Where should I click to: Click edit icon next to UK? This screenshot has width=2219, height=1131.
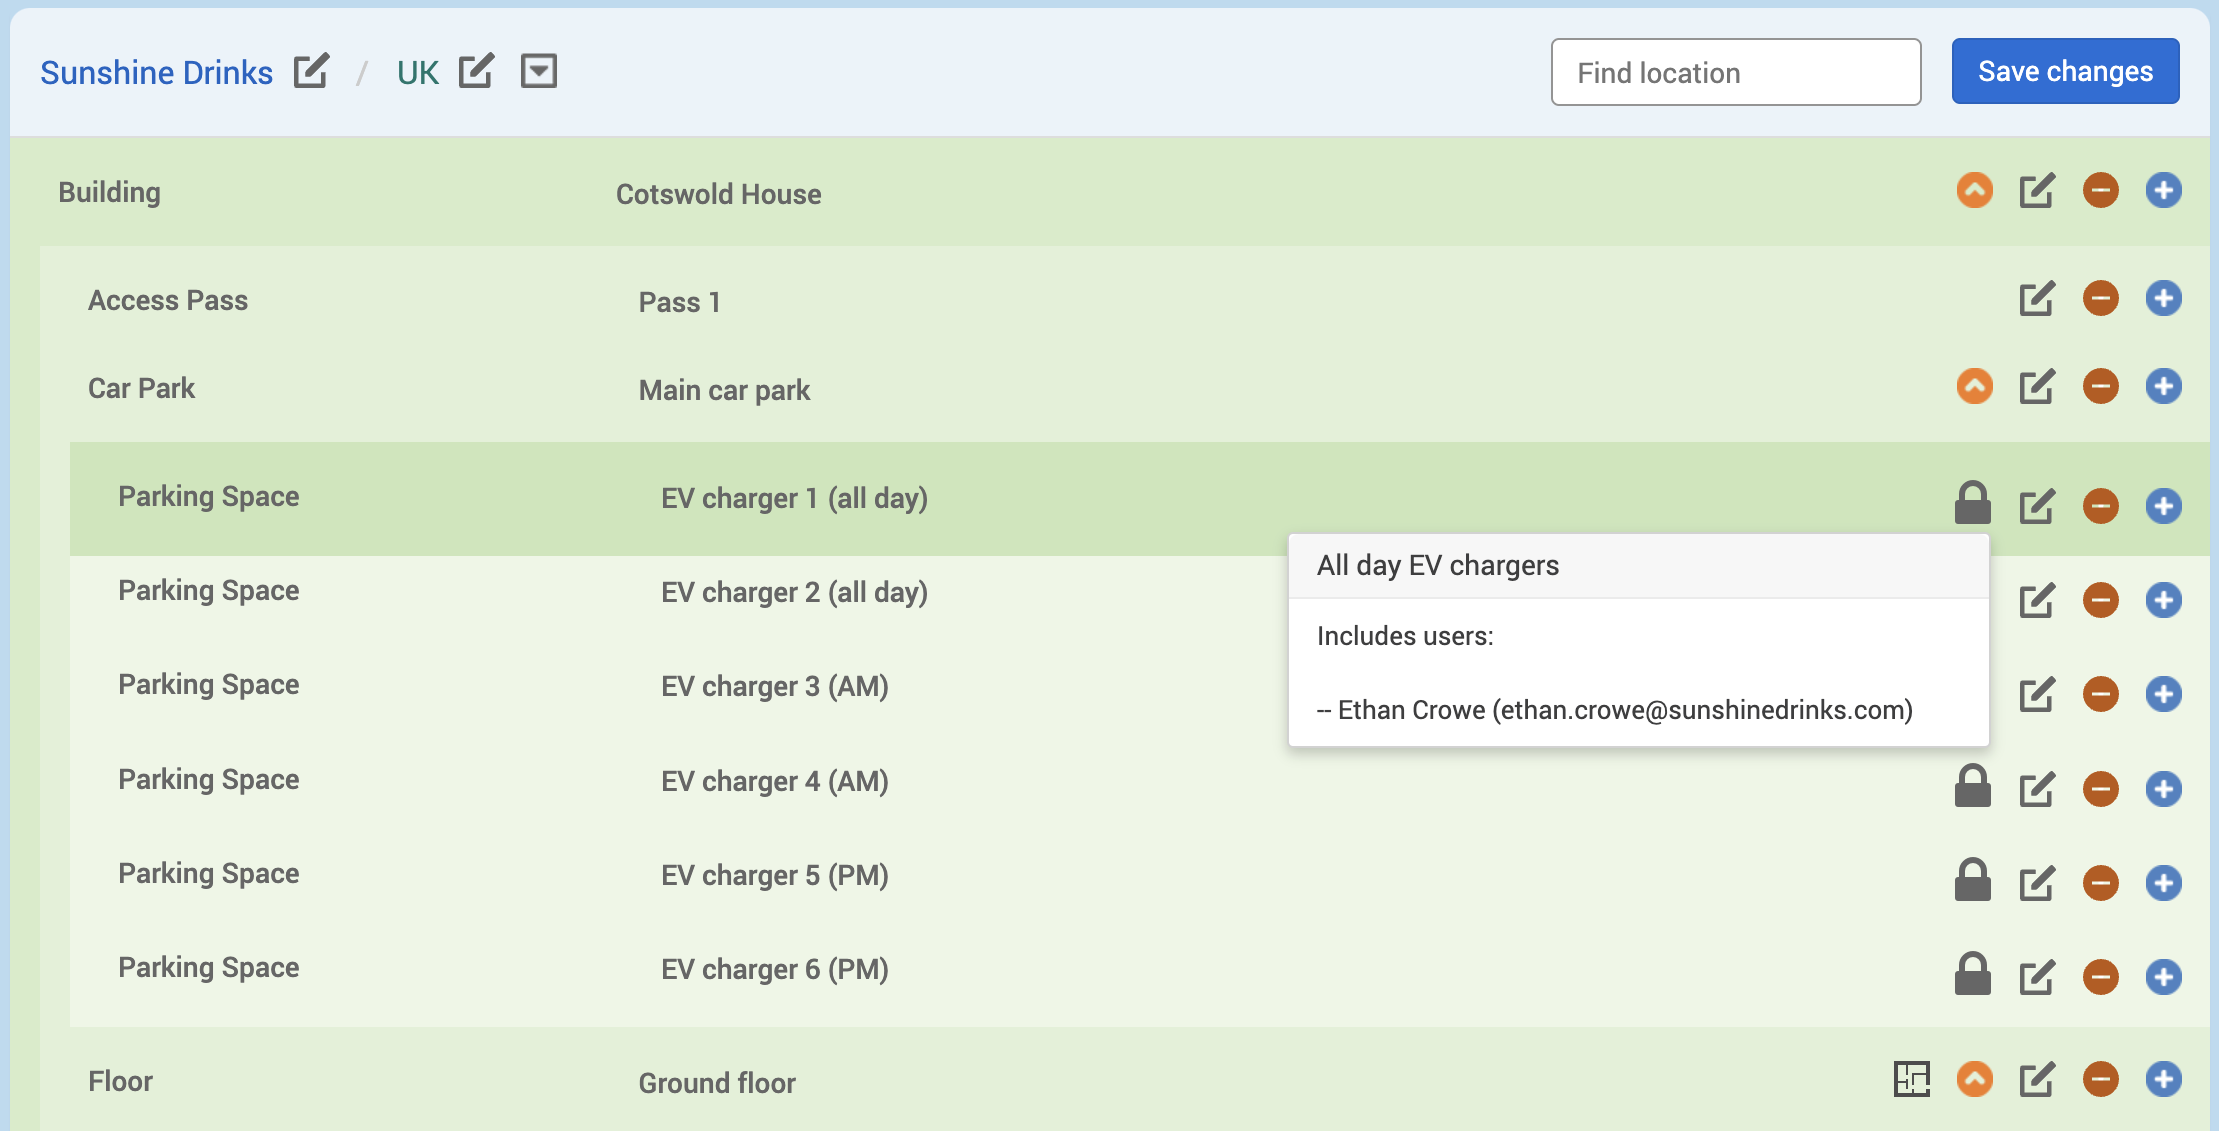(476, 72)
